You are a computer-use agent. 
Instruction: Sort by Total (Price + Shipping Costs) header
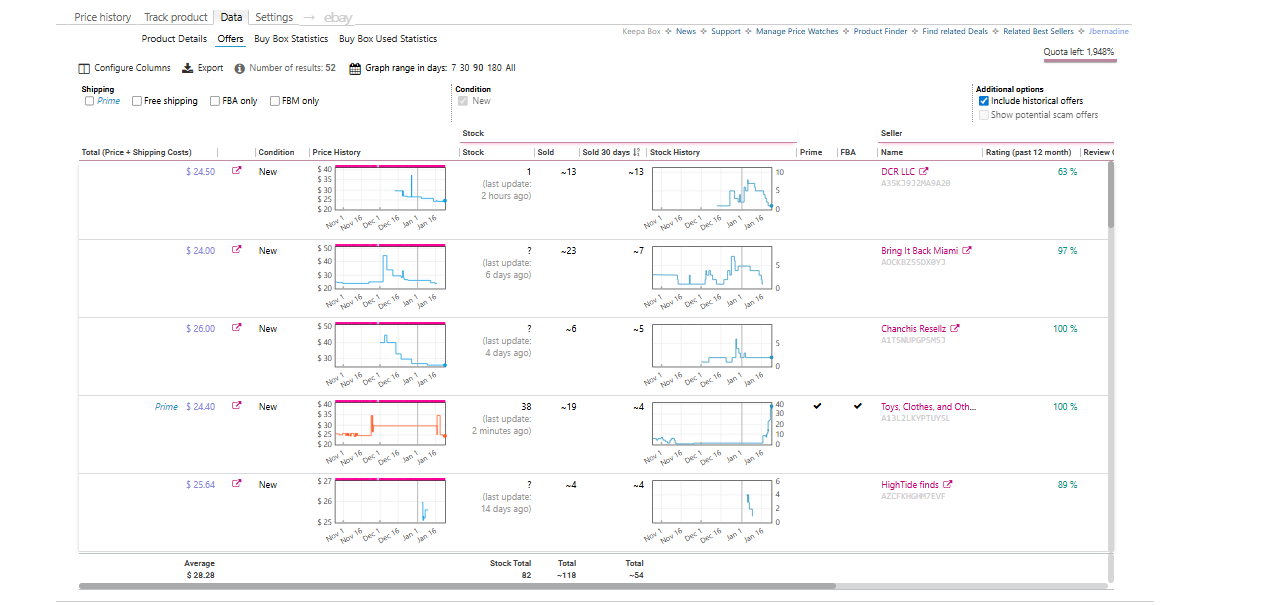coord(136,153)
